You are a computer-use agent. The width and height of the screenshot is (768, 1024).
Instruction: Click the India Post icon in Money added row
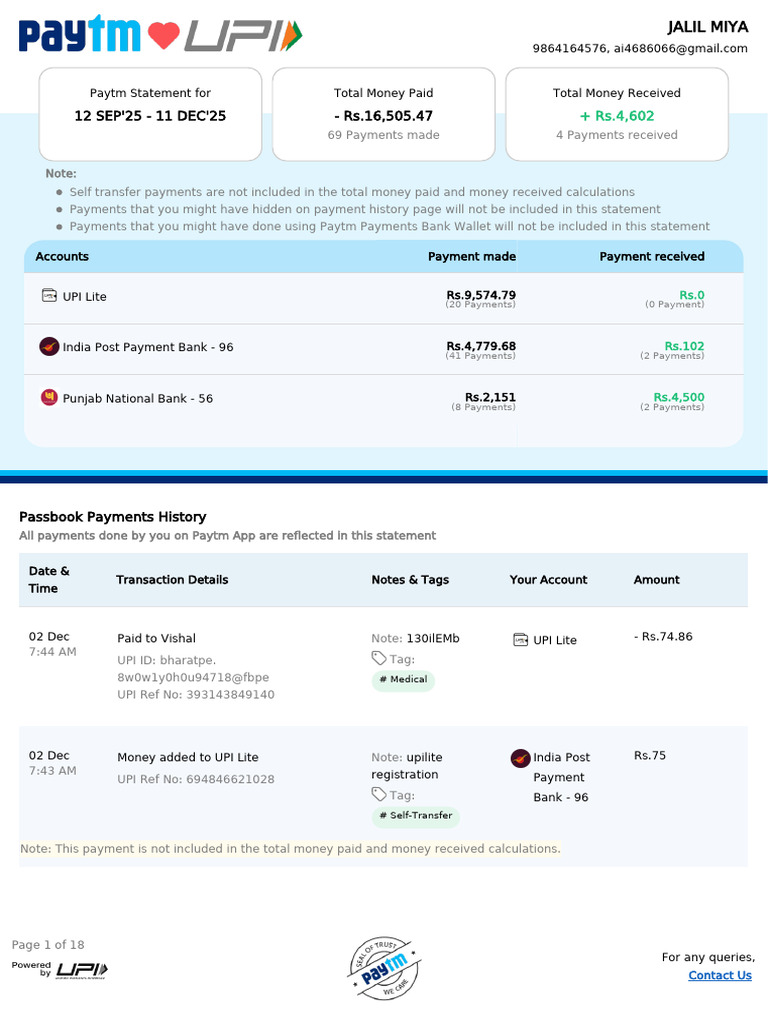tap(520, 758)
